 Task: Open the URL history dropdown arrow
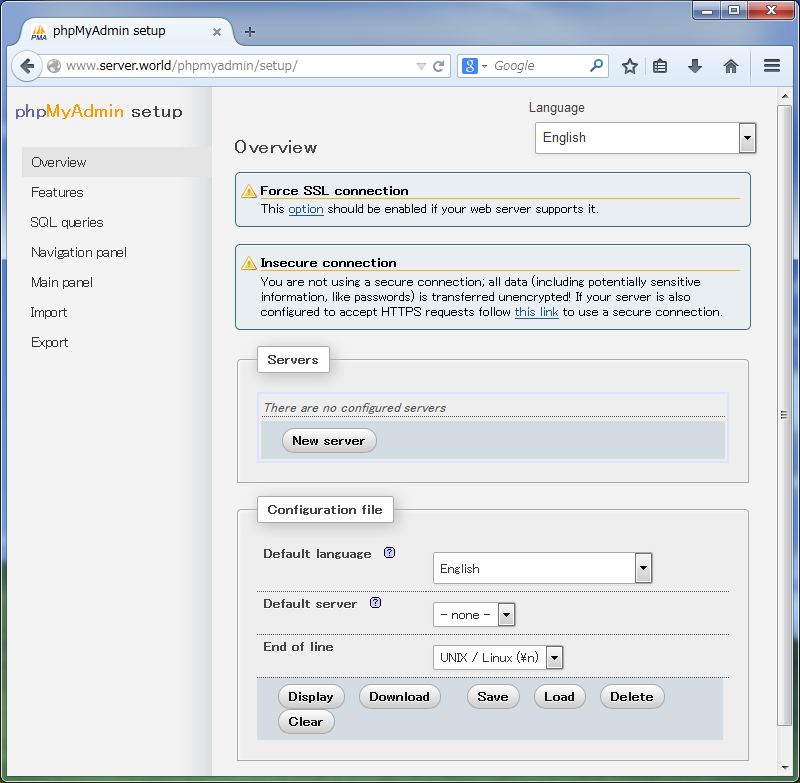click(421, 66)
